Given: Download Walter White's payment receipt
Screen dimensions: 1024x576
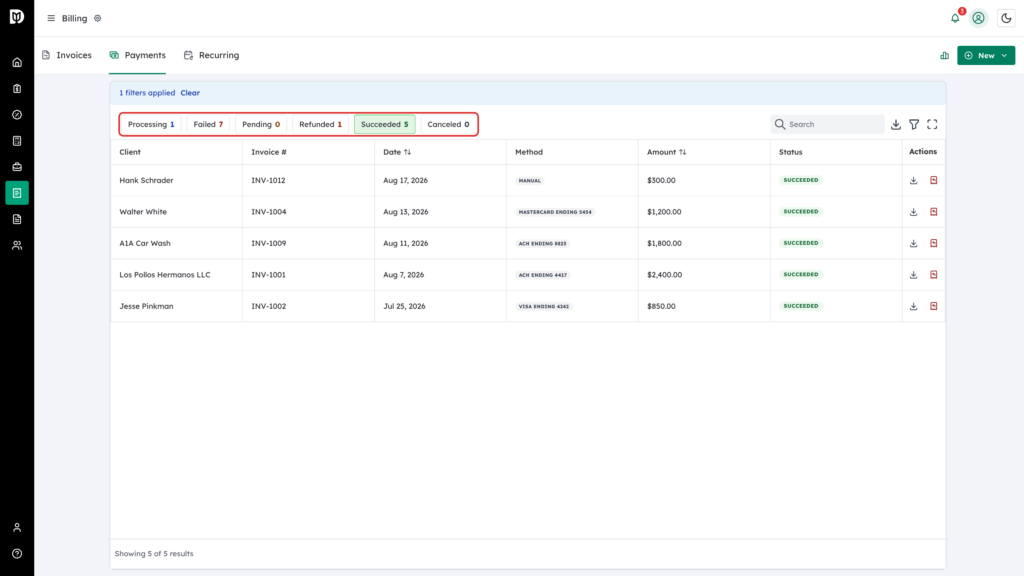Looking at the screenshot, I should [913, 212].
